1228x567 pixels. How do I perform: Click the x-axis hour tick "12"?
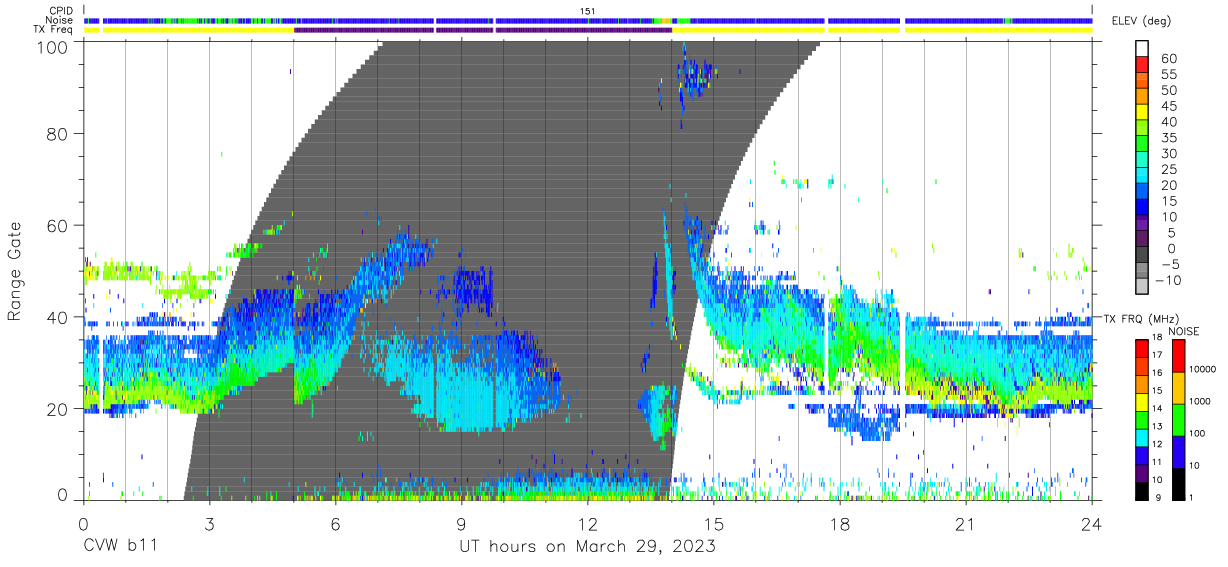tap(587, 524)
